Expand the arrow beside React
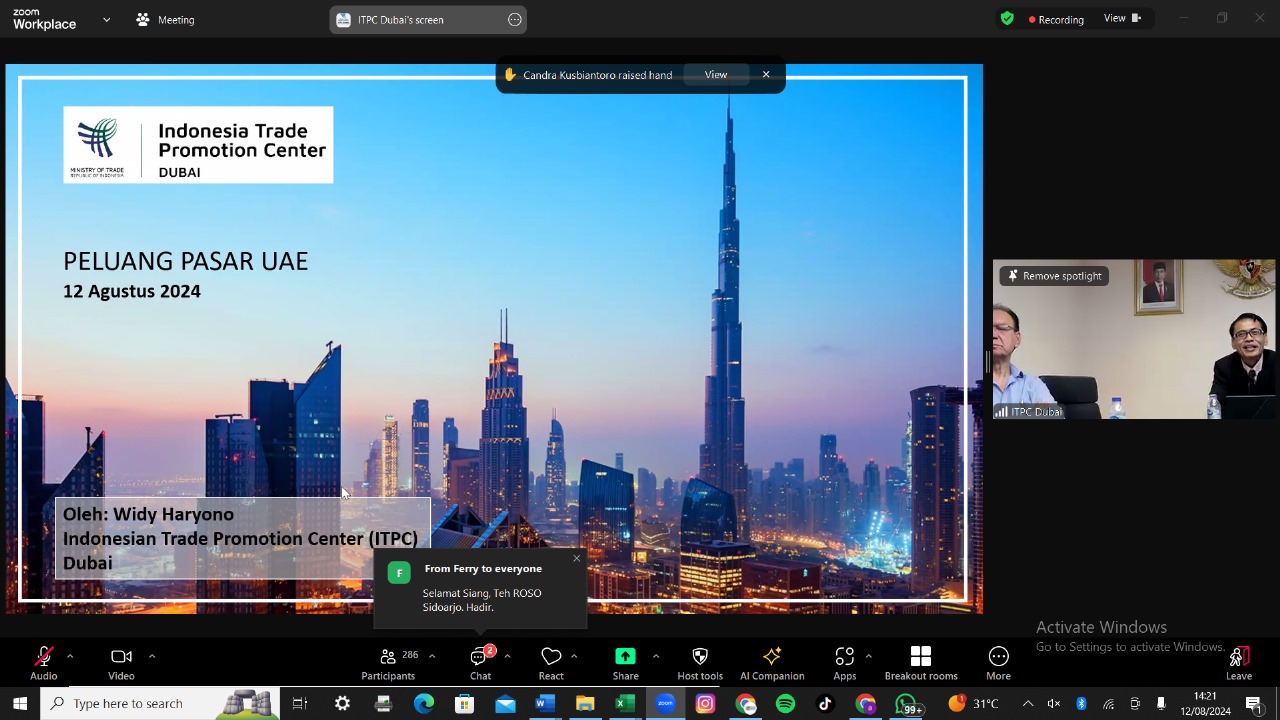This screenshot has height=720, width=1280. coord(574,656)
